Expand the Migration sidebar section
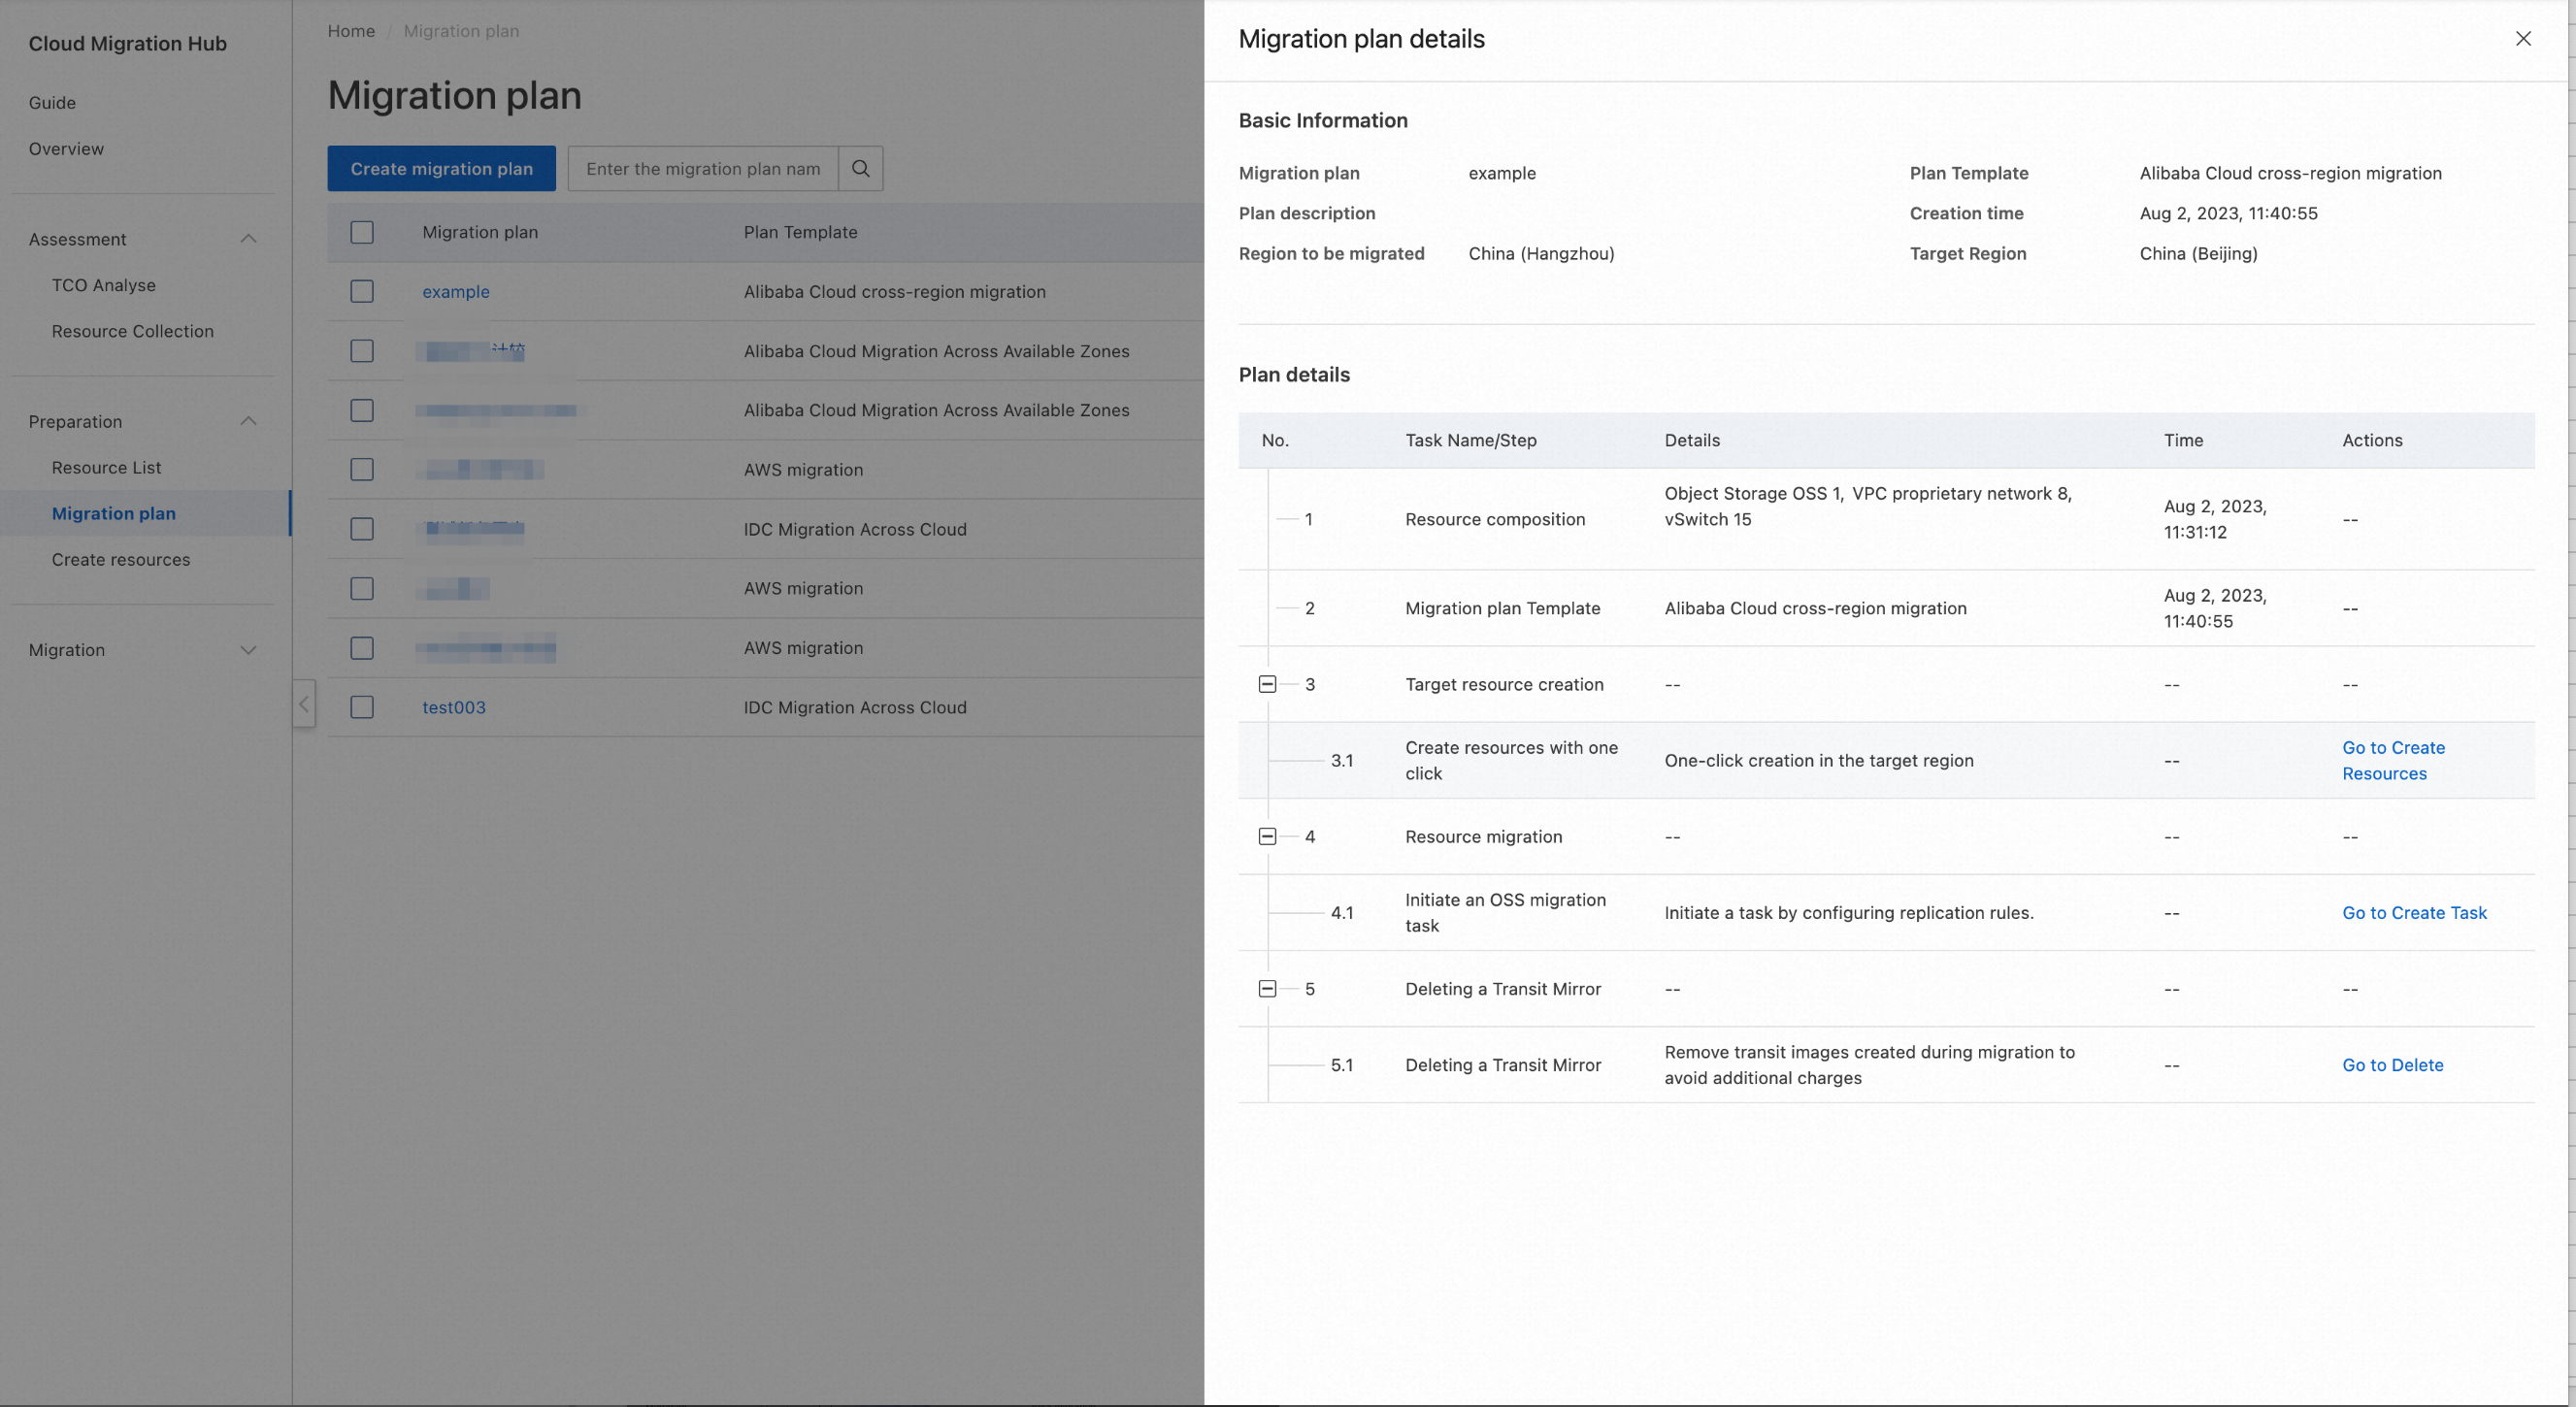Viewport: 2576px width, 1407px height. (x=248, y=650)
